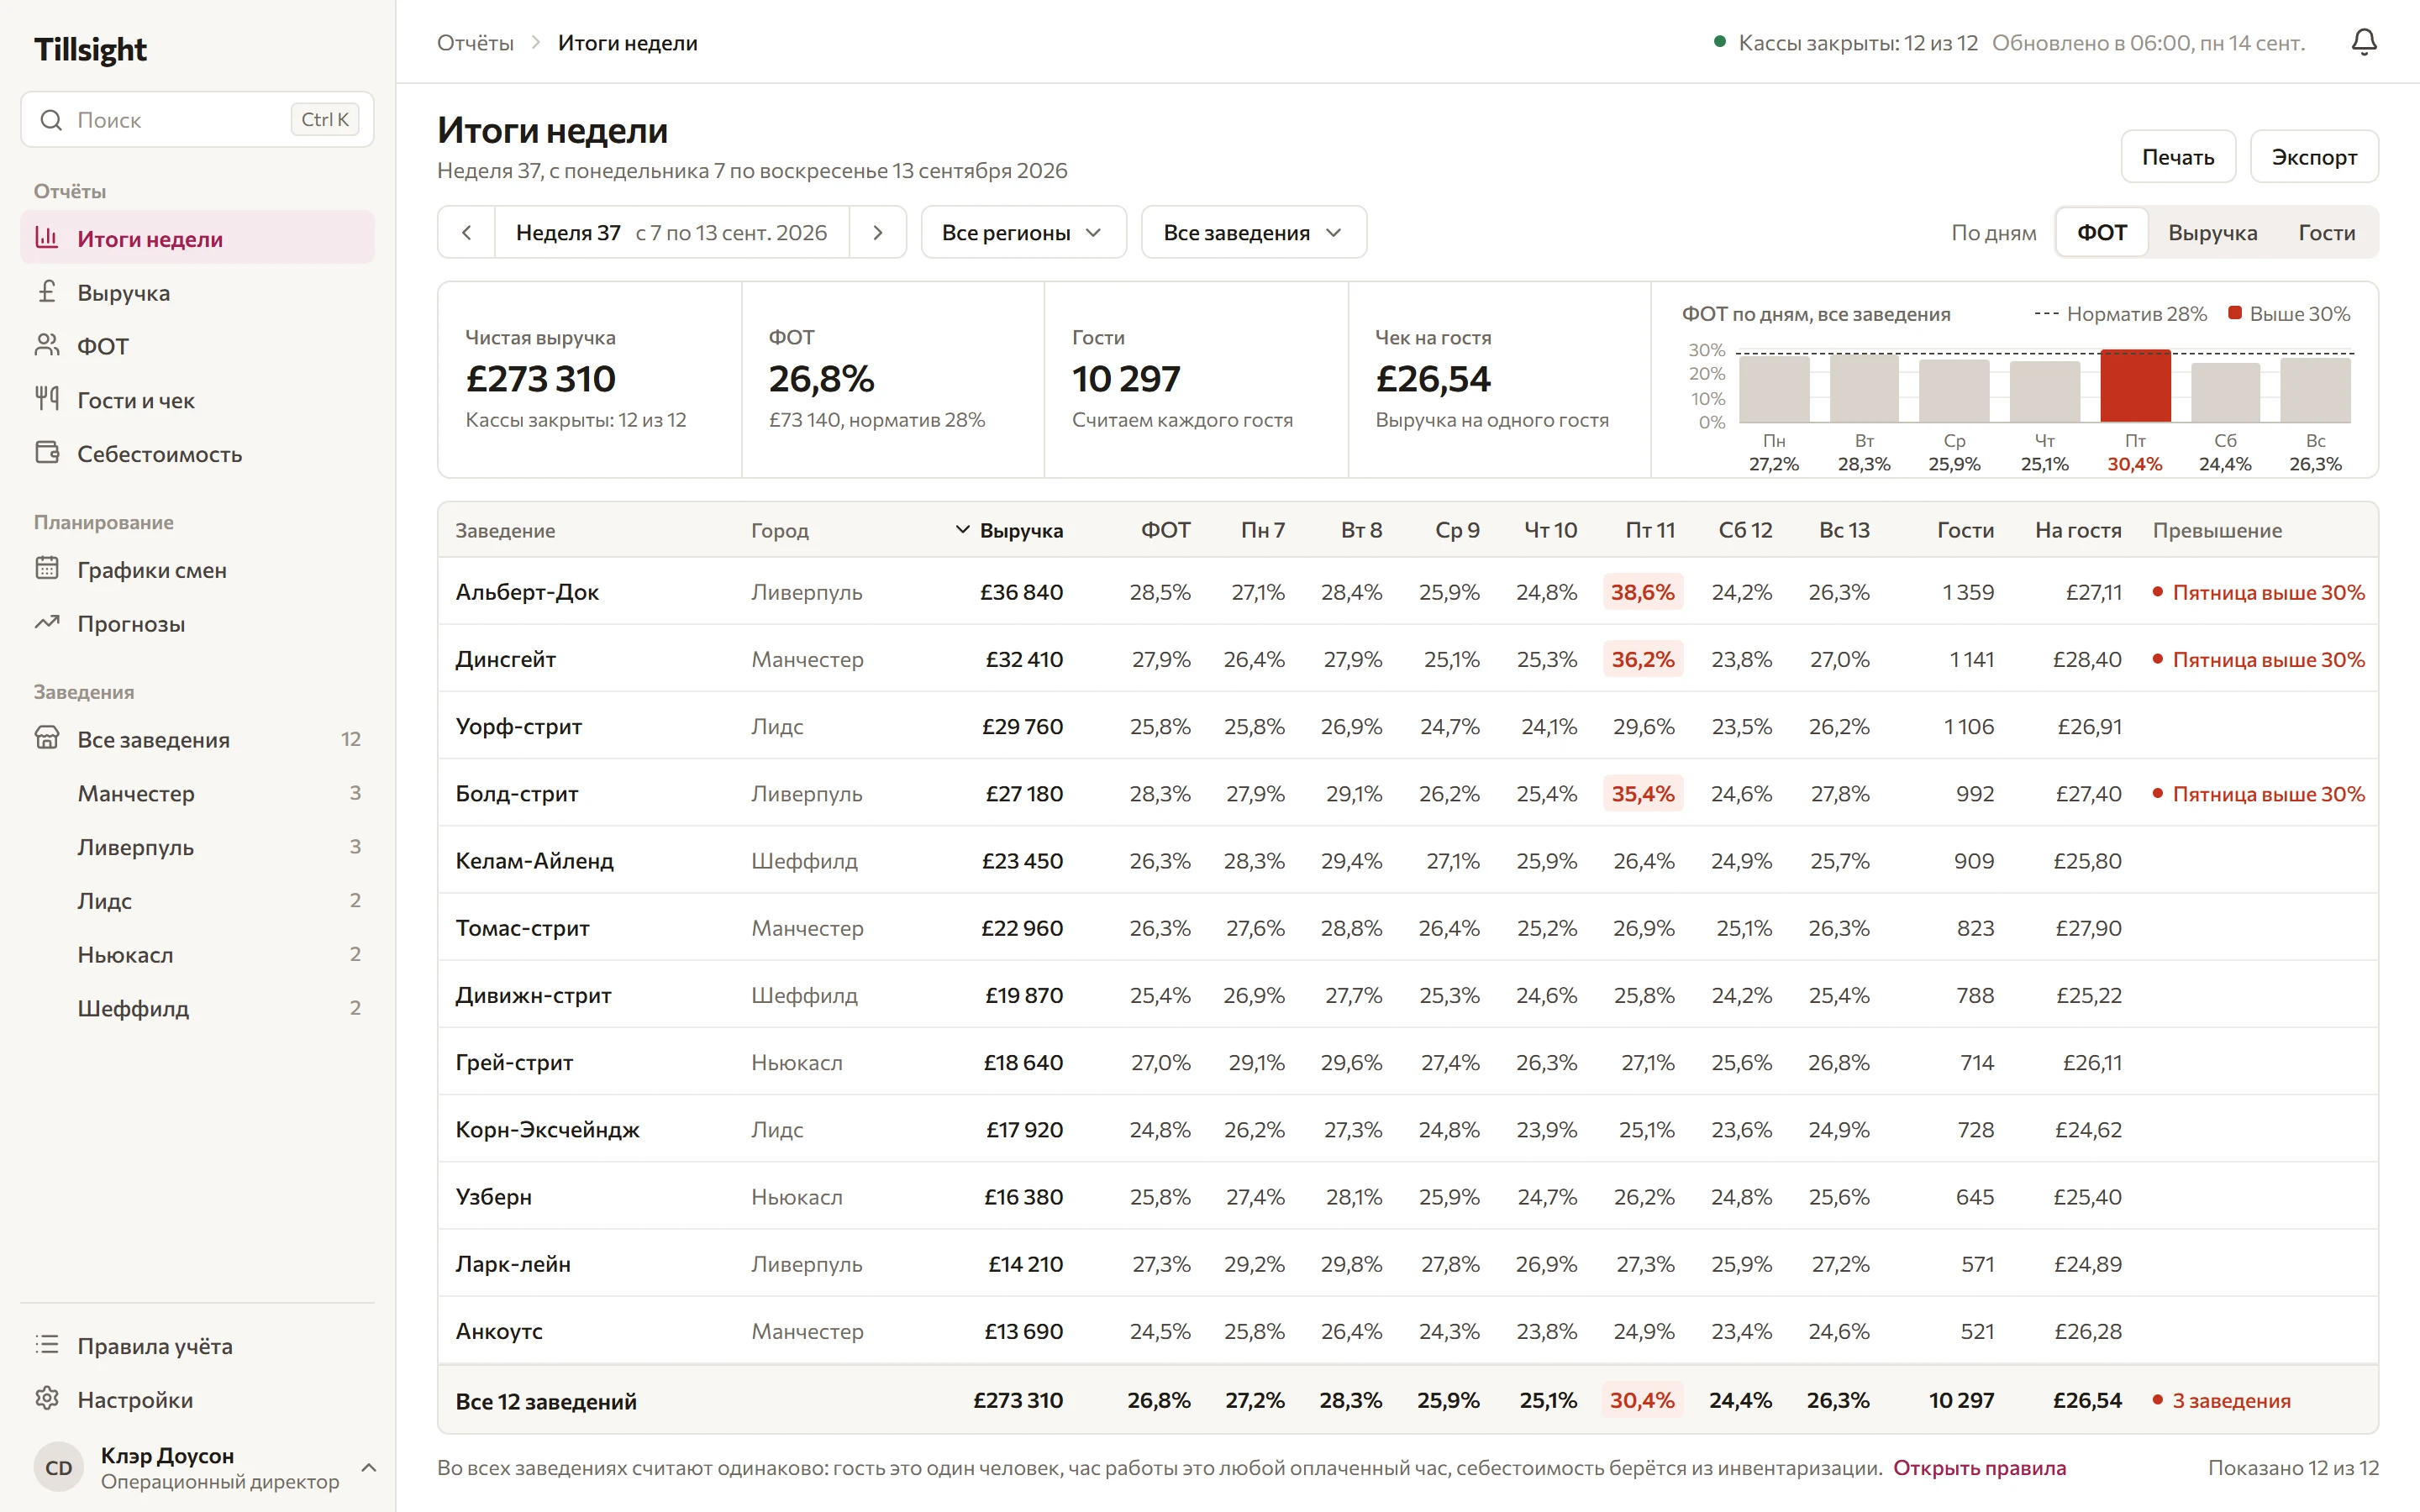The image size is (2420, 1512).
Task: Select Манчестер in sidebar venues
Action: point(197,793)
